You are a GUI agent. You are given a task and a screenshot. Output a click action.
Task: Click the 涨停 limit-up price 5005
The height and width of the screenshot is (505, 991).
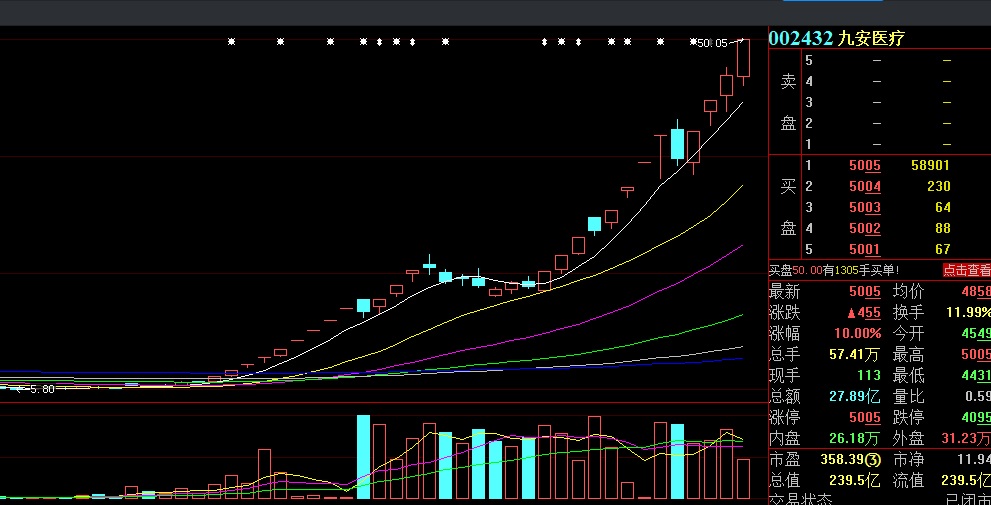(x=864, y=417)
